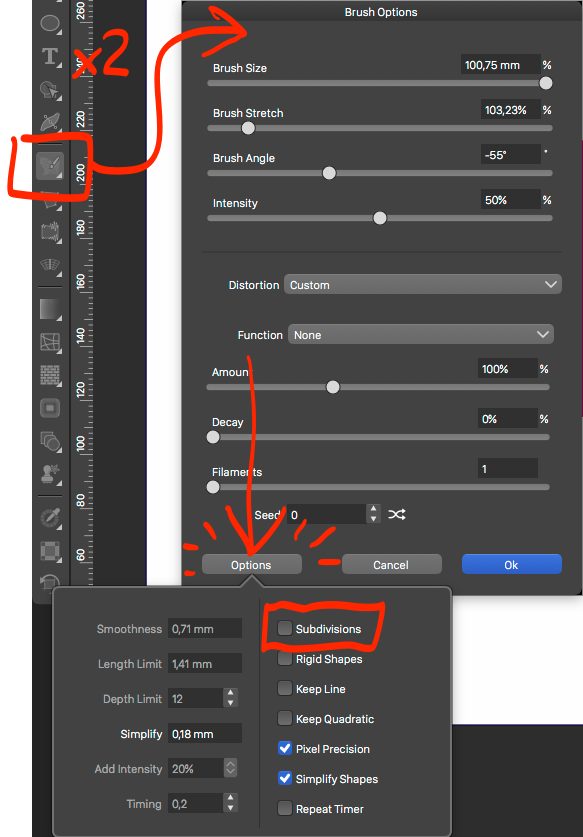The image size is (583, 837).
Task: Click the shuffle Seed randomize icon
Action: click(x=396, y=515)
